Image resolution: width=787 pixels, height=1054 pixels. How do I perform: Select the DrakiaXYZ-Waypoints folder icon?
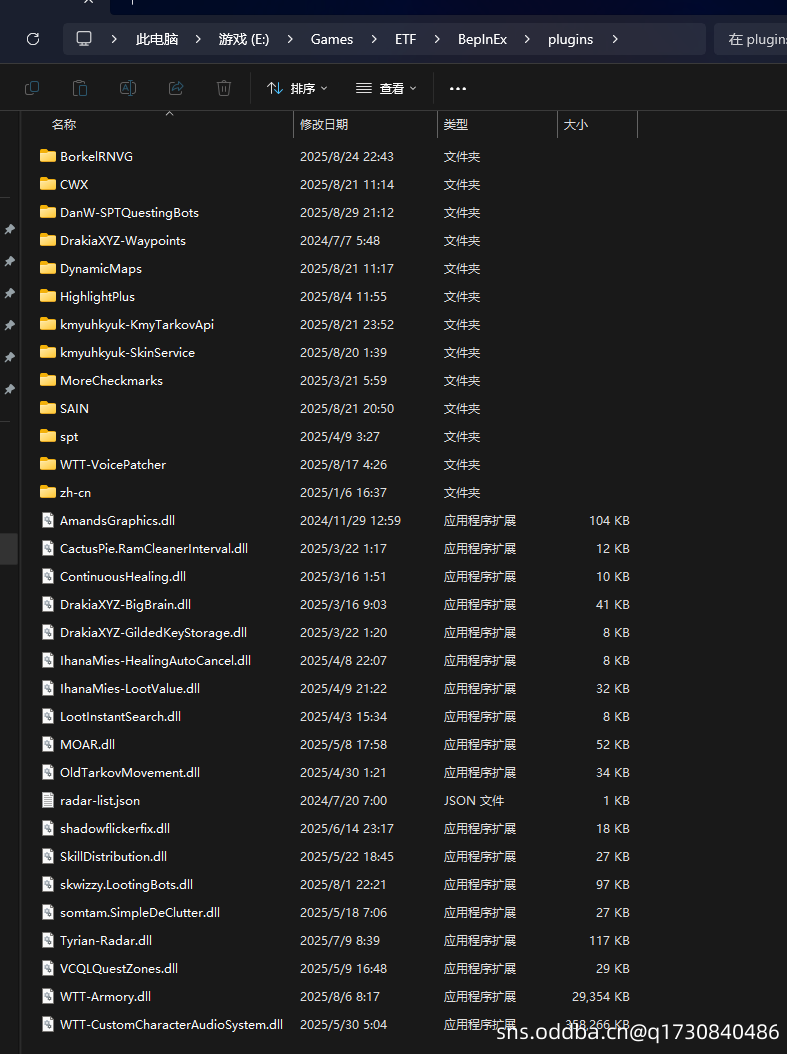pyautogui.click(x=48, y=240)
